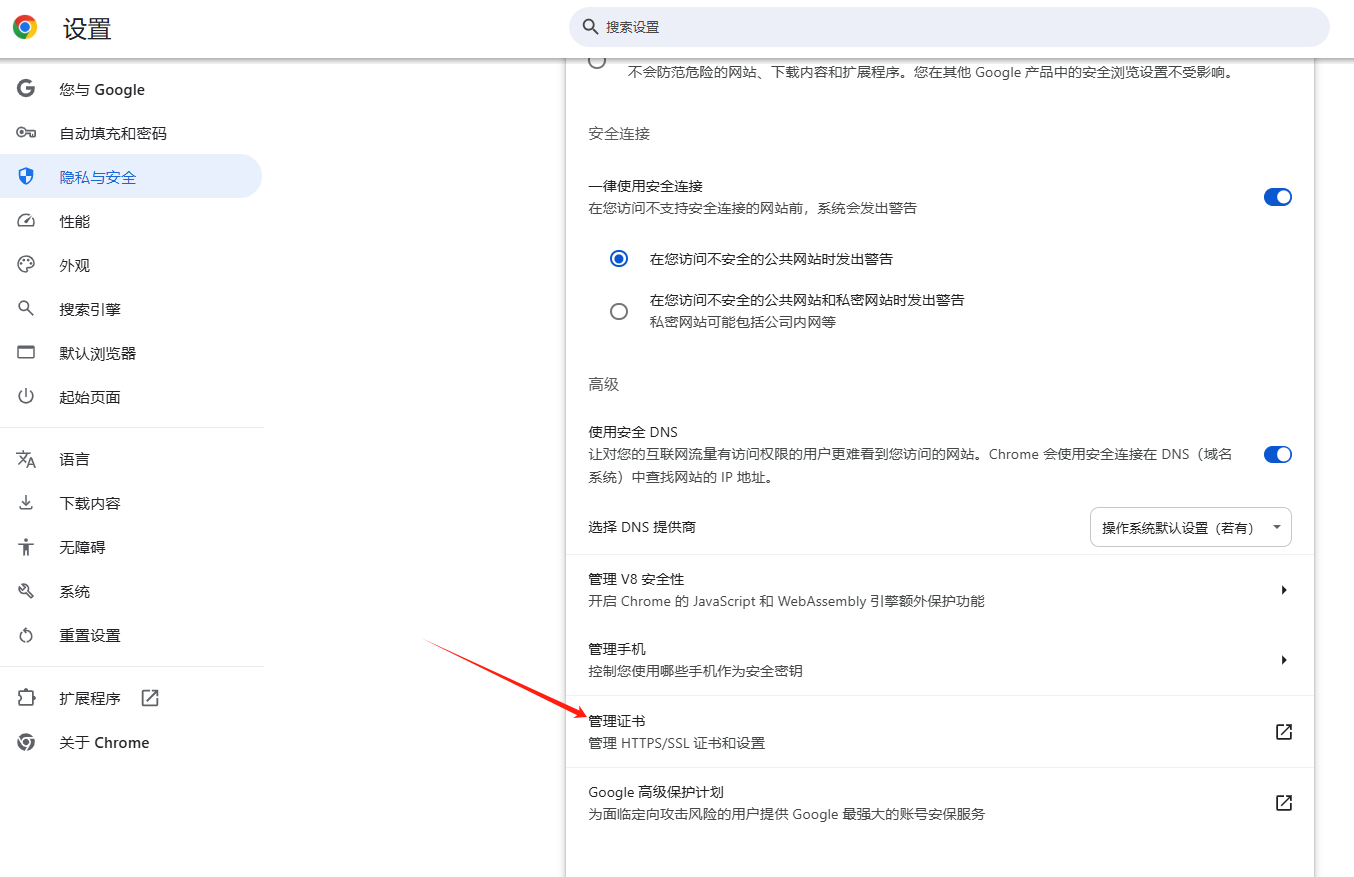Click the Chrome logo icon
Viewport: 1354px width, 877px height.
pos(25,27)
